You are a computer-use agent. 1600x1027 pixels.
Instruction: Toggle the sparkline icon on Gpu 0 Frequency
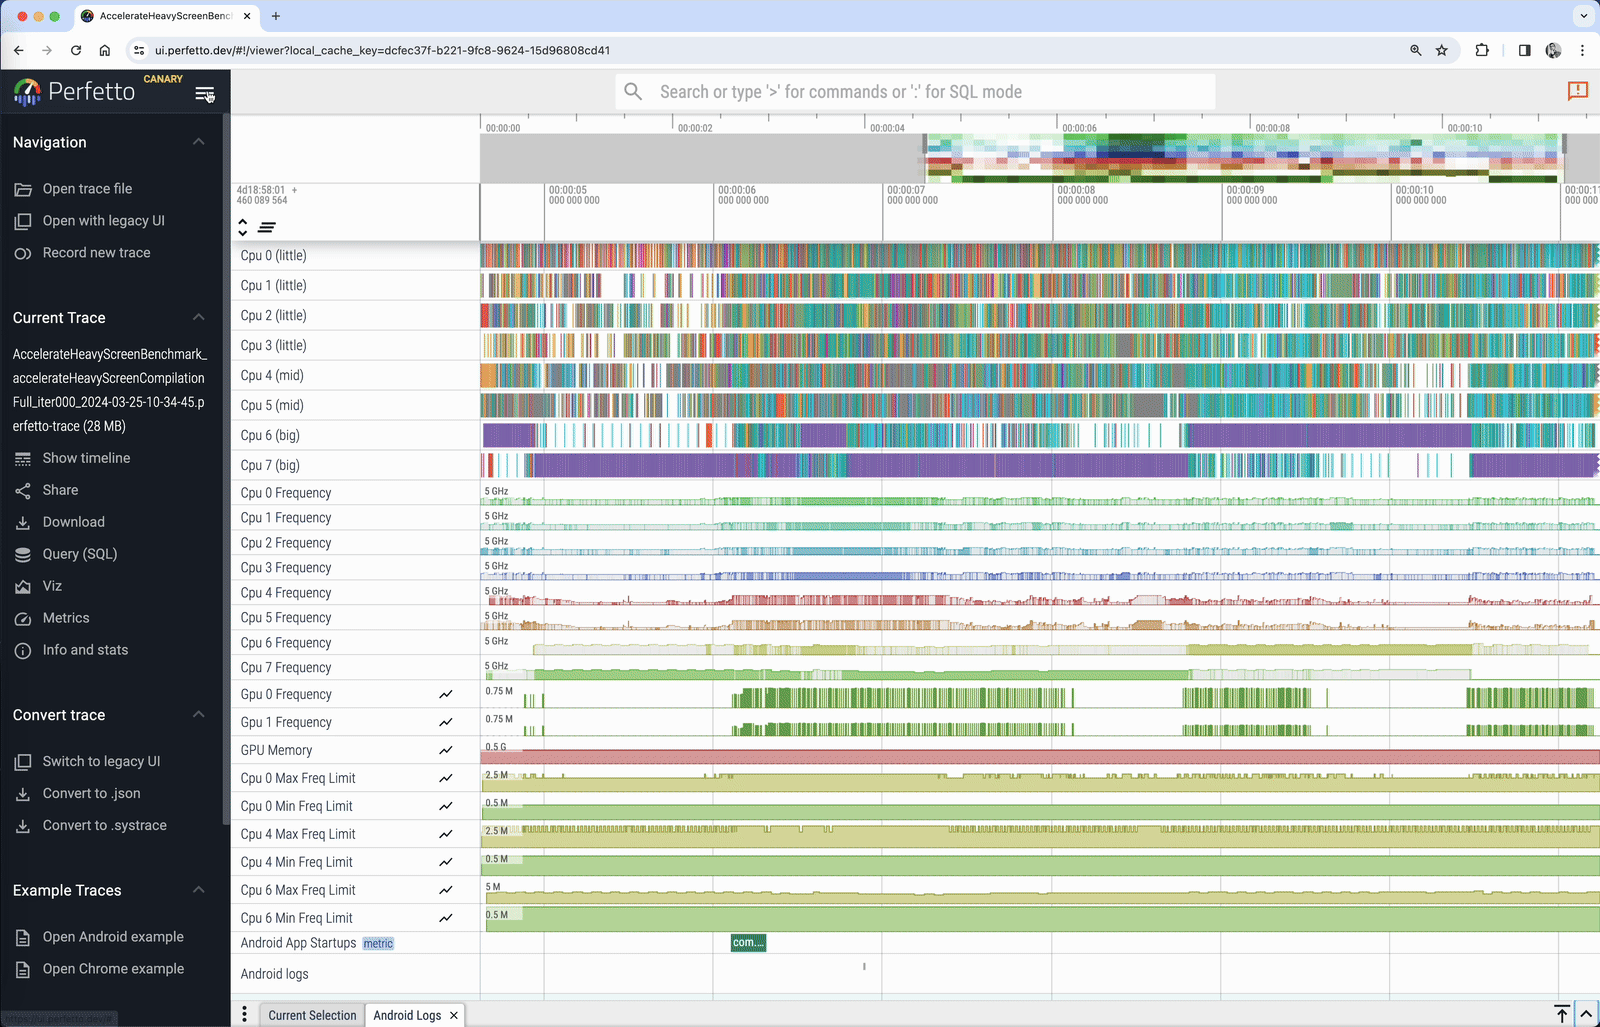[446, 694]
